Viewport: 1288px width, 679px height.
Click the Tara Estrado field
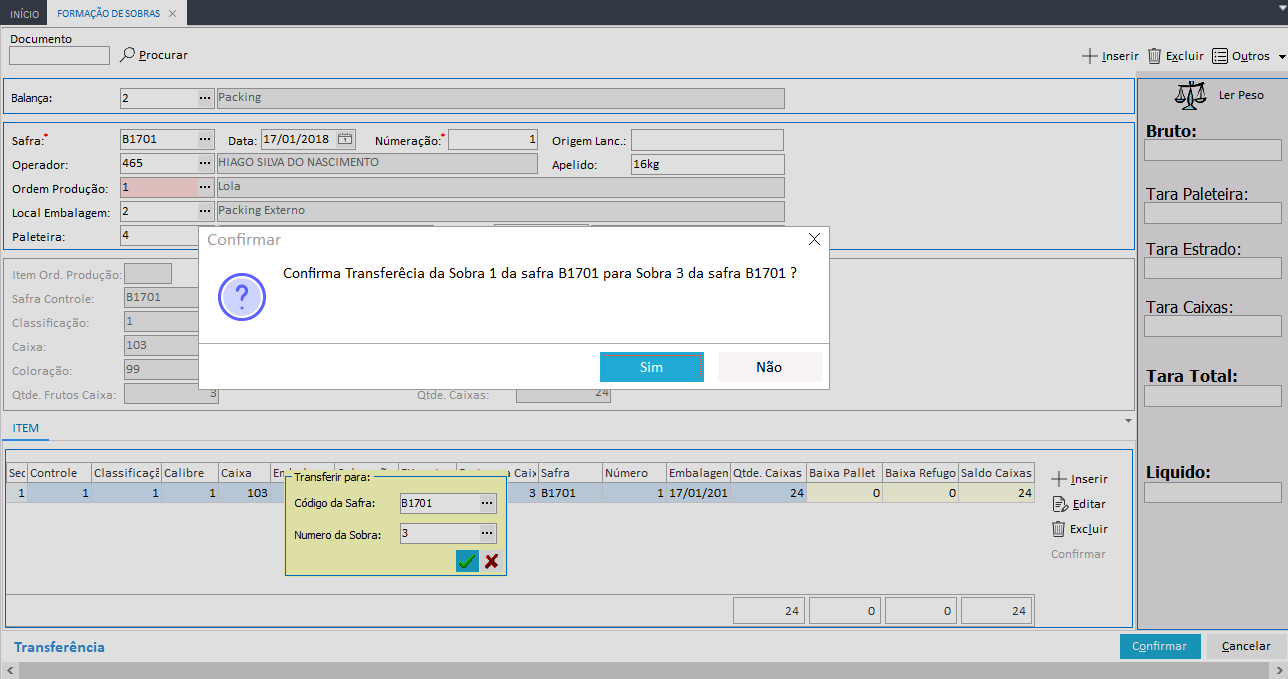click(x=1212, y=268)
